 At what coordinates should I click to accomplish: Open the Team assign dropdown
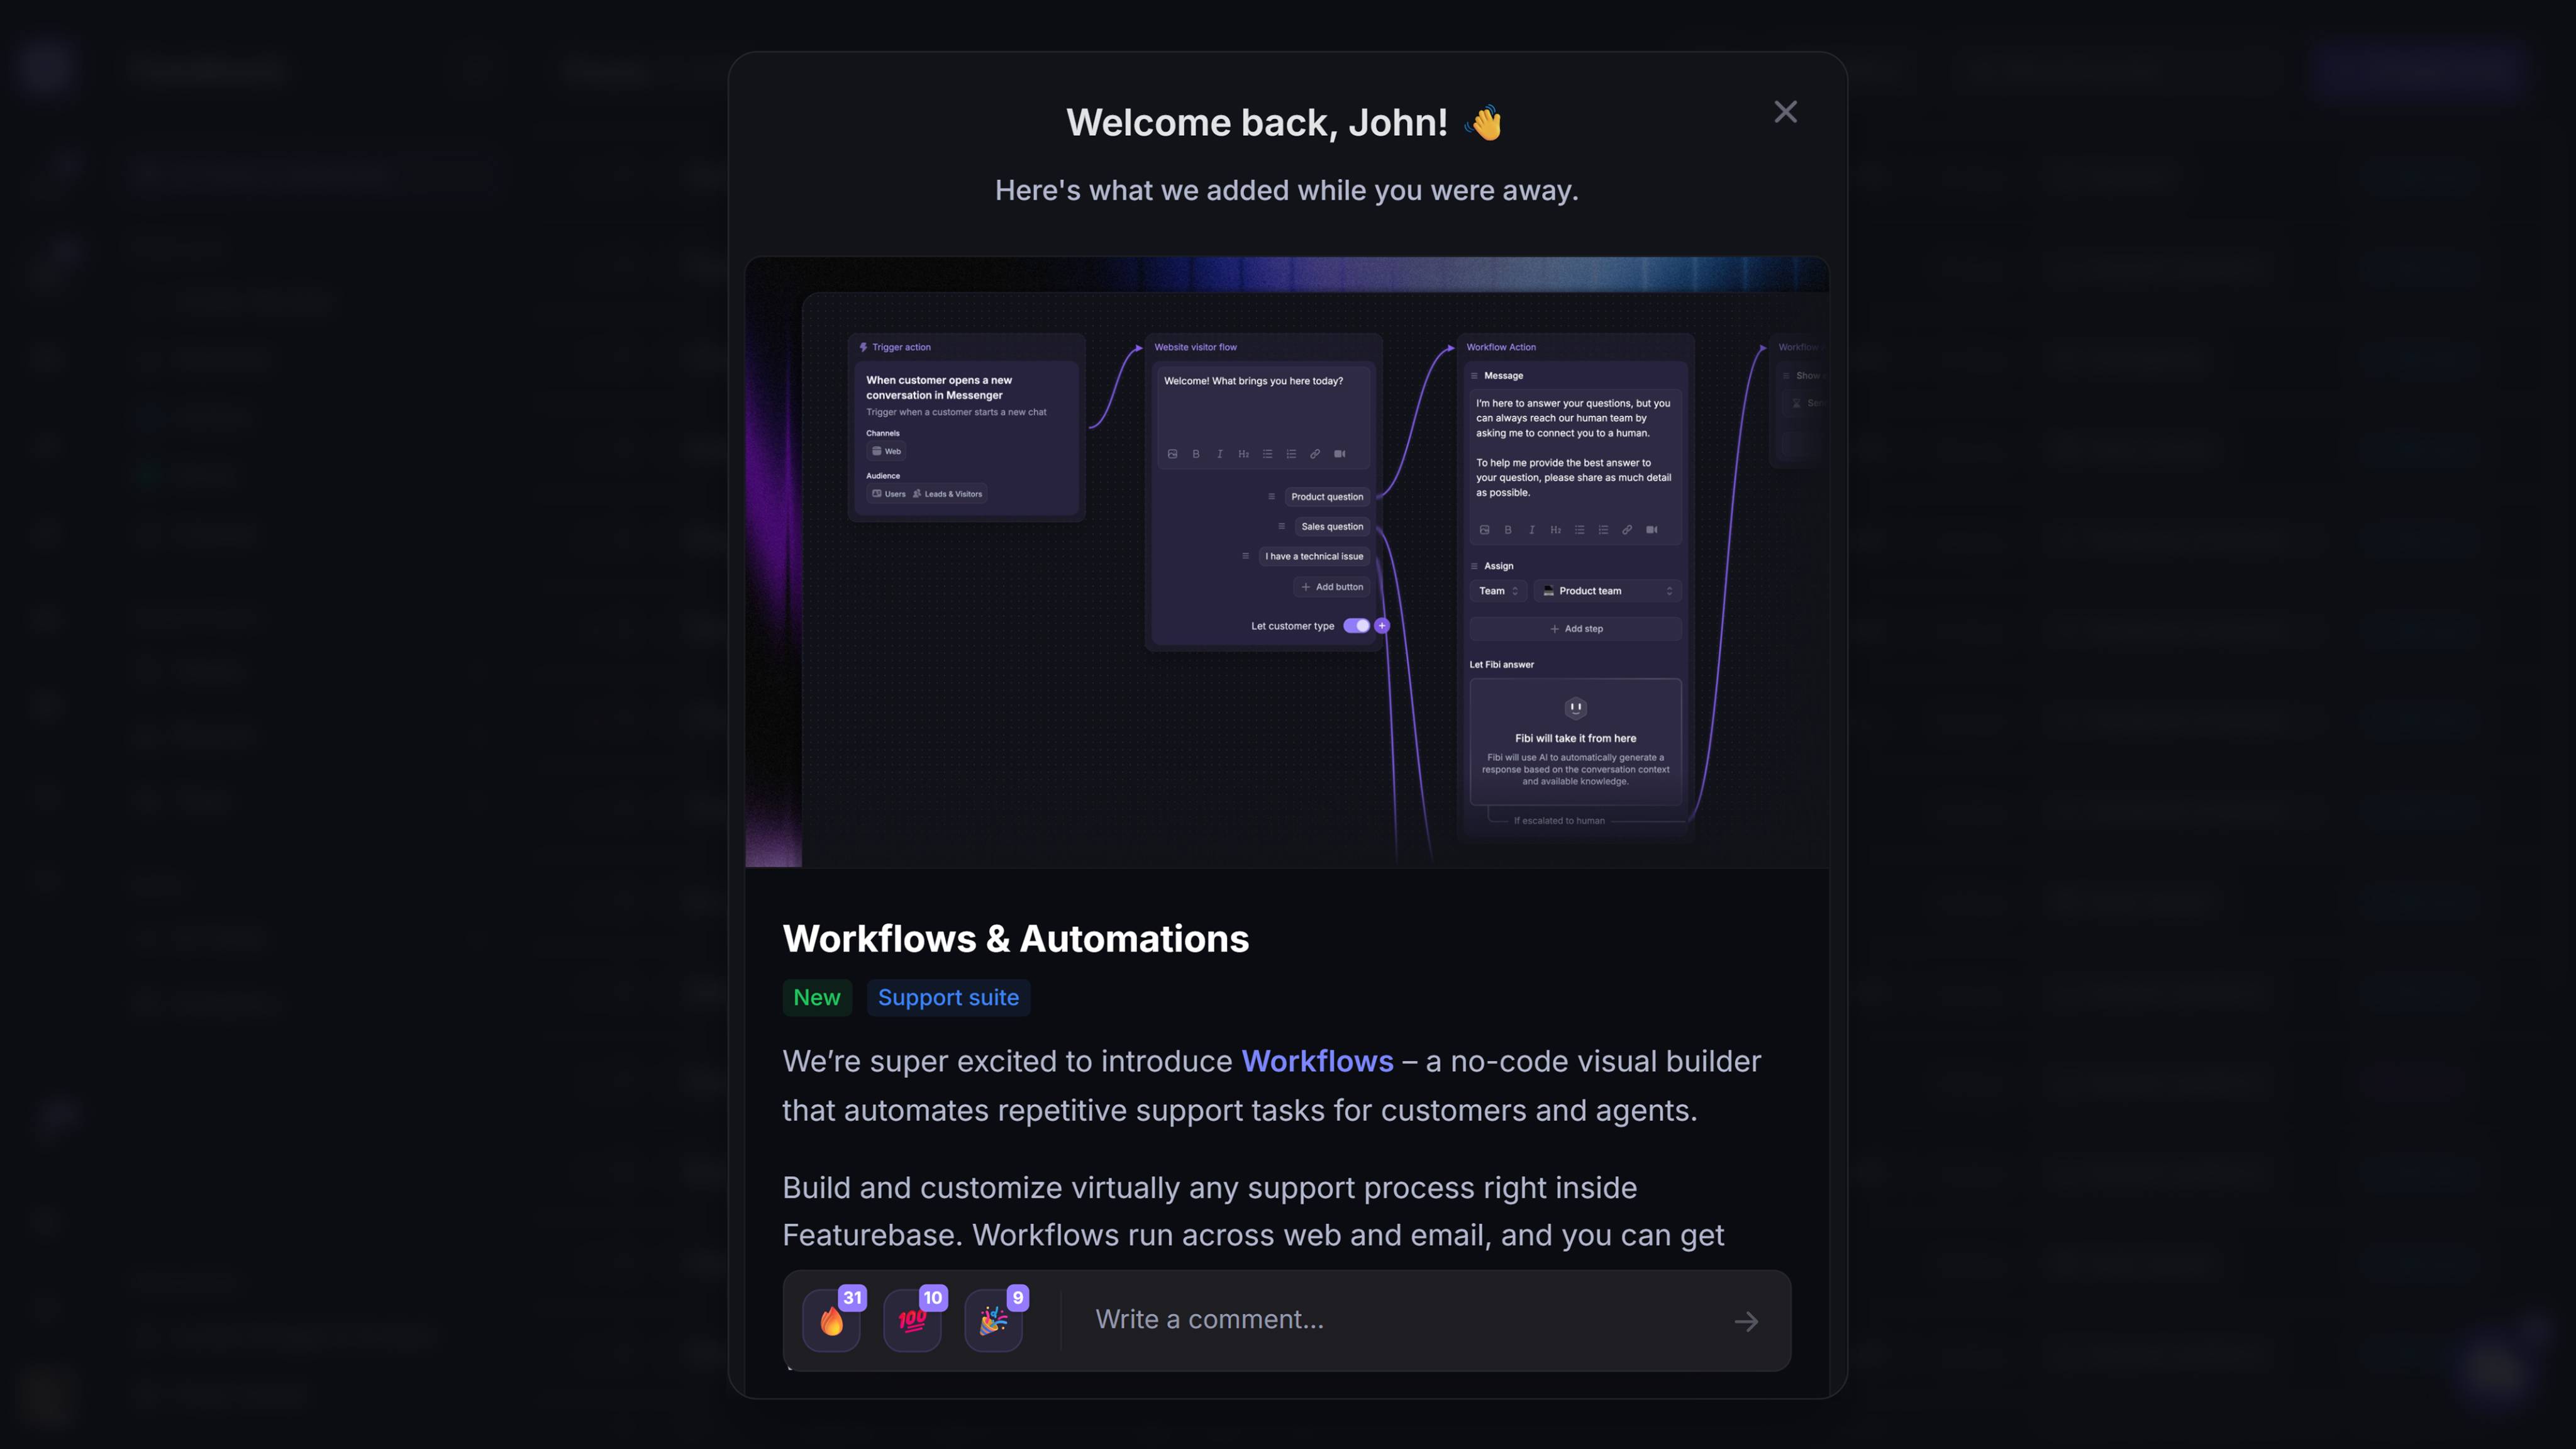tap(1498, 591)
